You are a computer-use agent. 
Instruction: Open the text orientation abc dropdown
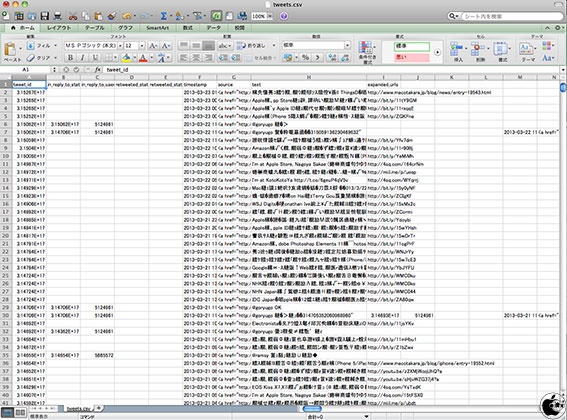225,46
